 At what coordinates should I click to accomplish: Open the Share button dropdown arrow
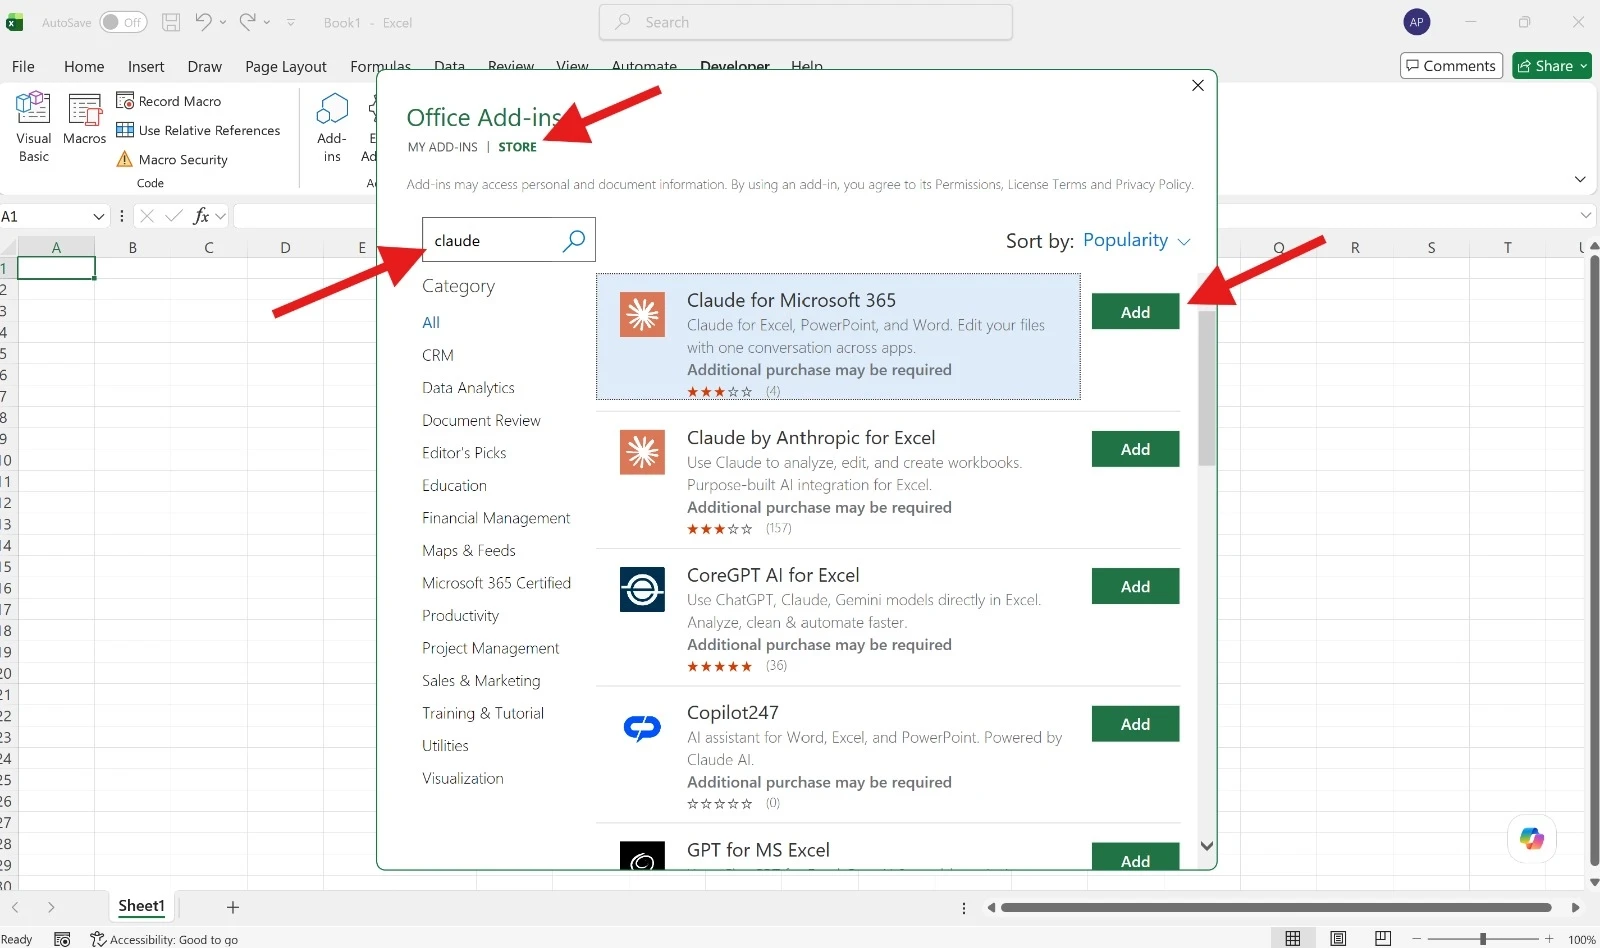coord(1584,66)
